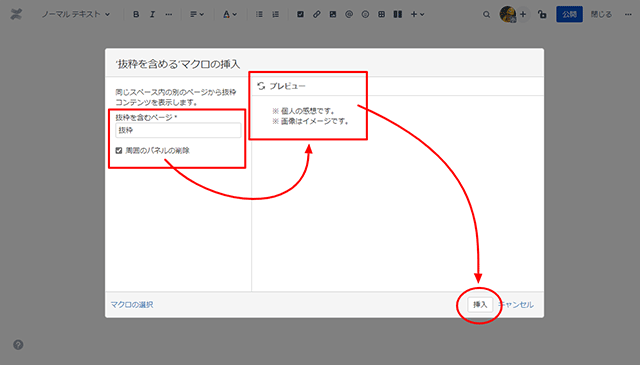Insert a link using toolbar icon
The image size is (640, 365).
(317, 14)
